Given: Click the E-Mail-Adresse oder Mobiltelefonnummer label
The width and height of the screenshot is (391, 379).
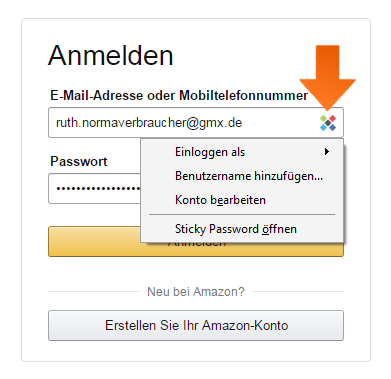Looking at the screenshot, I should pyautogui.click(x=179, y=96).
